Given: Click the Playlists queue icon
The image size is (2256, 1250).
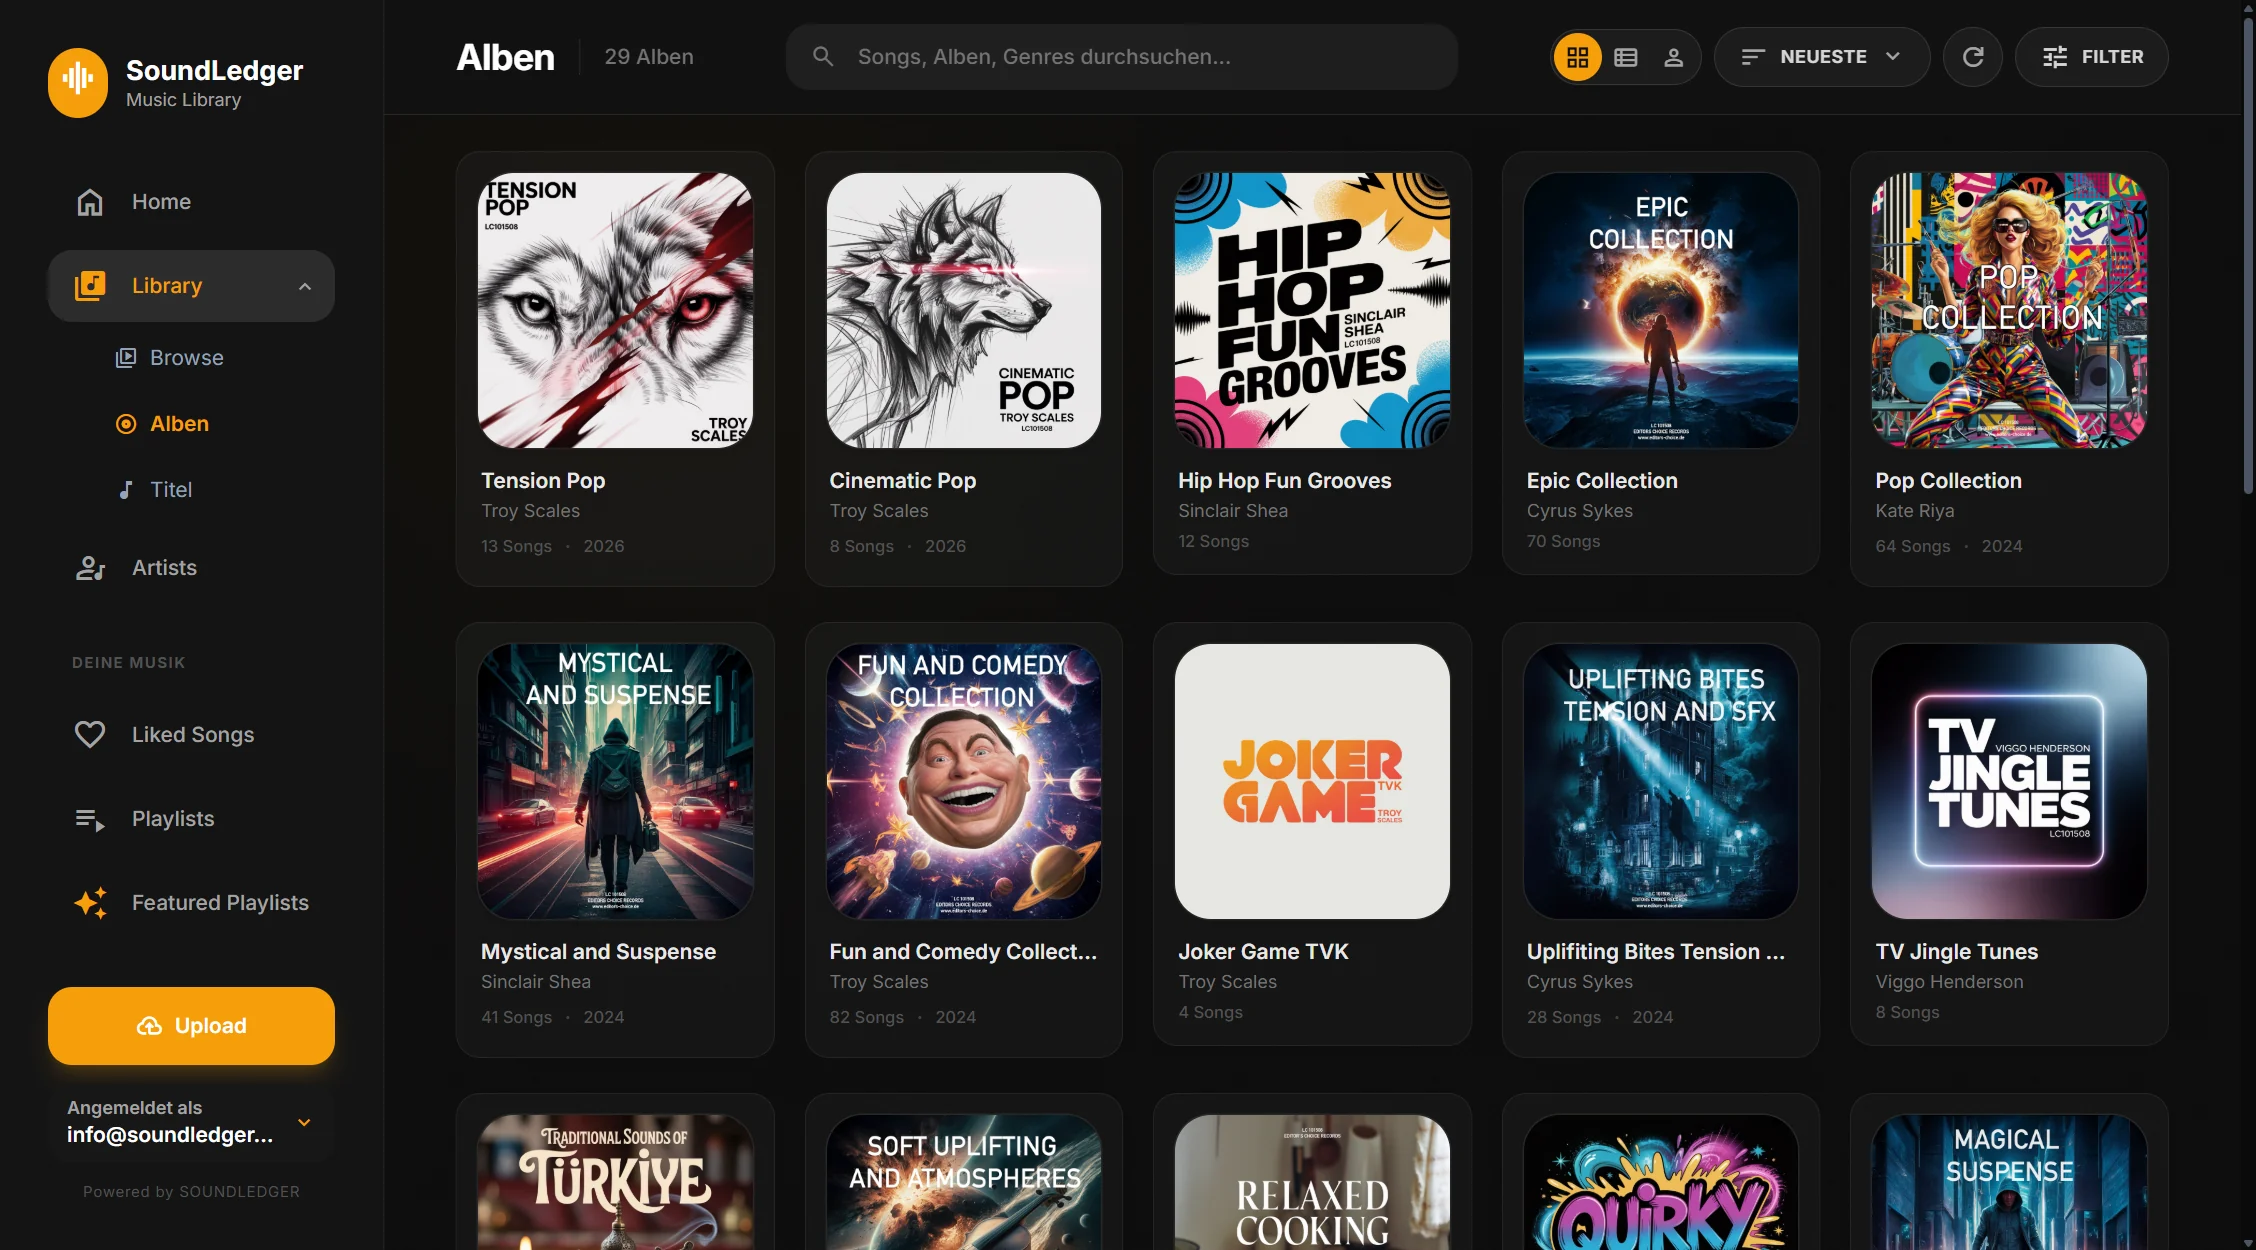Looking at the screenshot, I should (x=90, y=819).
